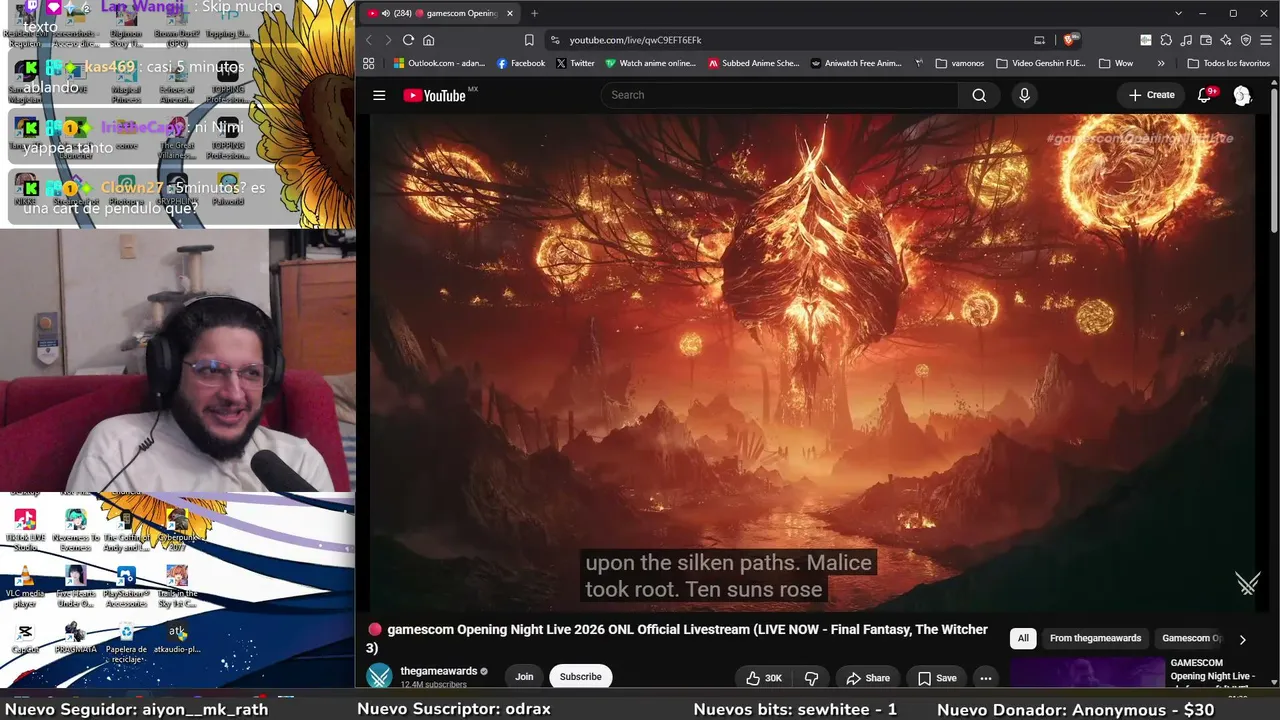Image resolution: width=1280 pixels, height=720 pixels.
Task: Open the Todos los favoritos folder
Action: coord(1228,63)
